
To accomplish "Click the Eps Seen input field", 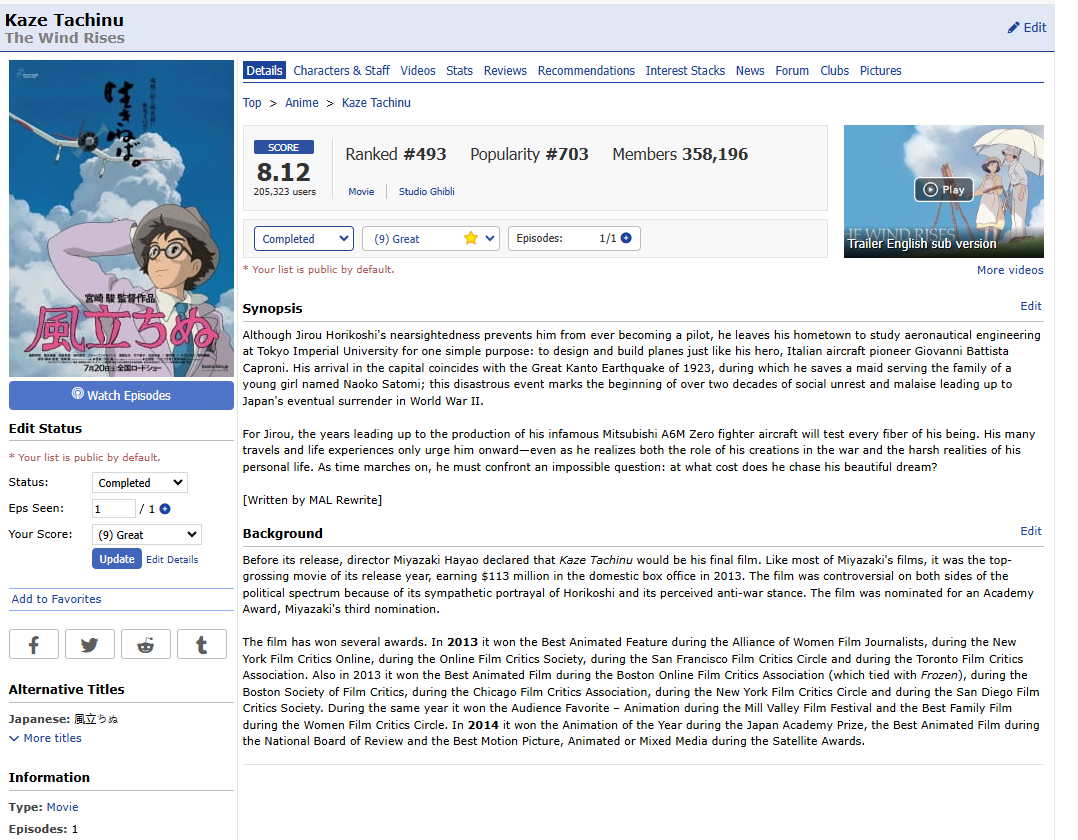I will tap(113, 509).
